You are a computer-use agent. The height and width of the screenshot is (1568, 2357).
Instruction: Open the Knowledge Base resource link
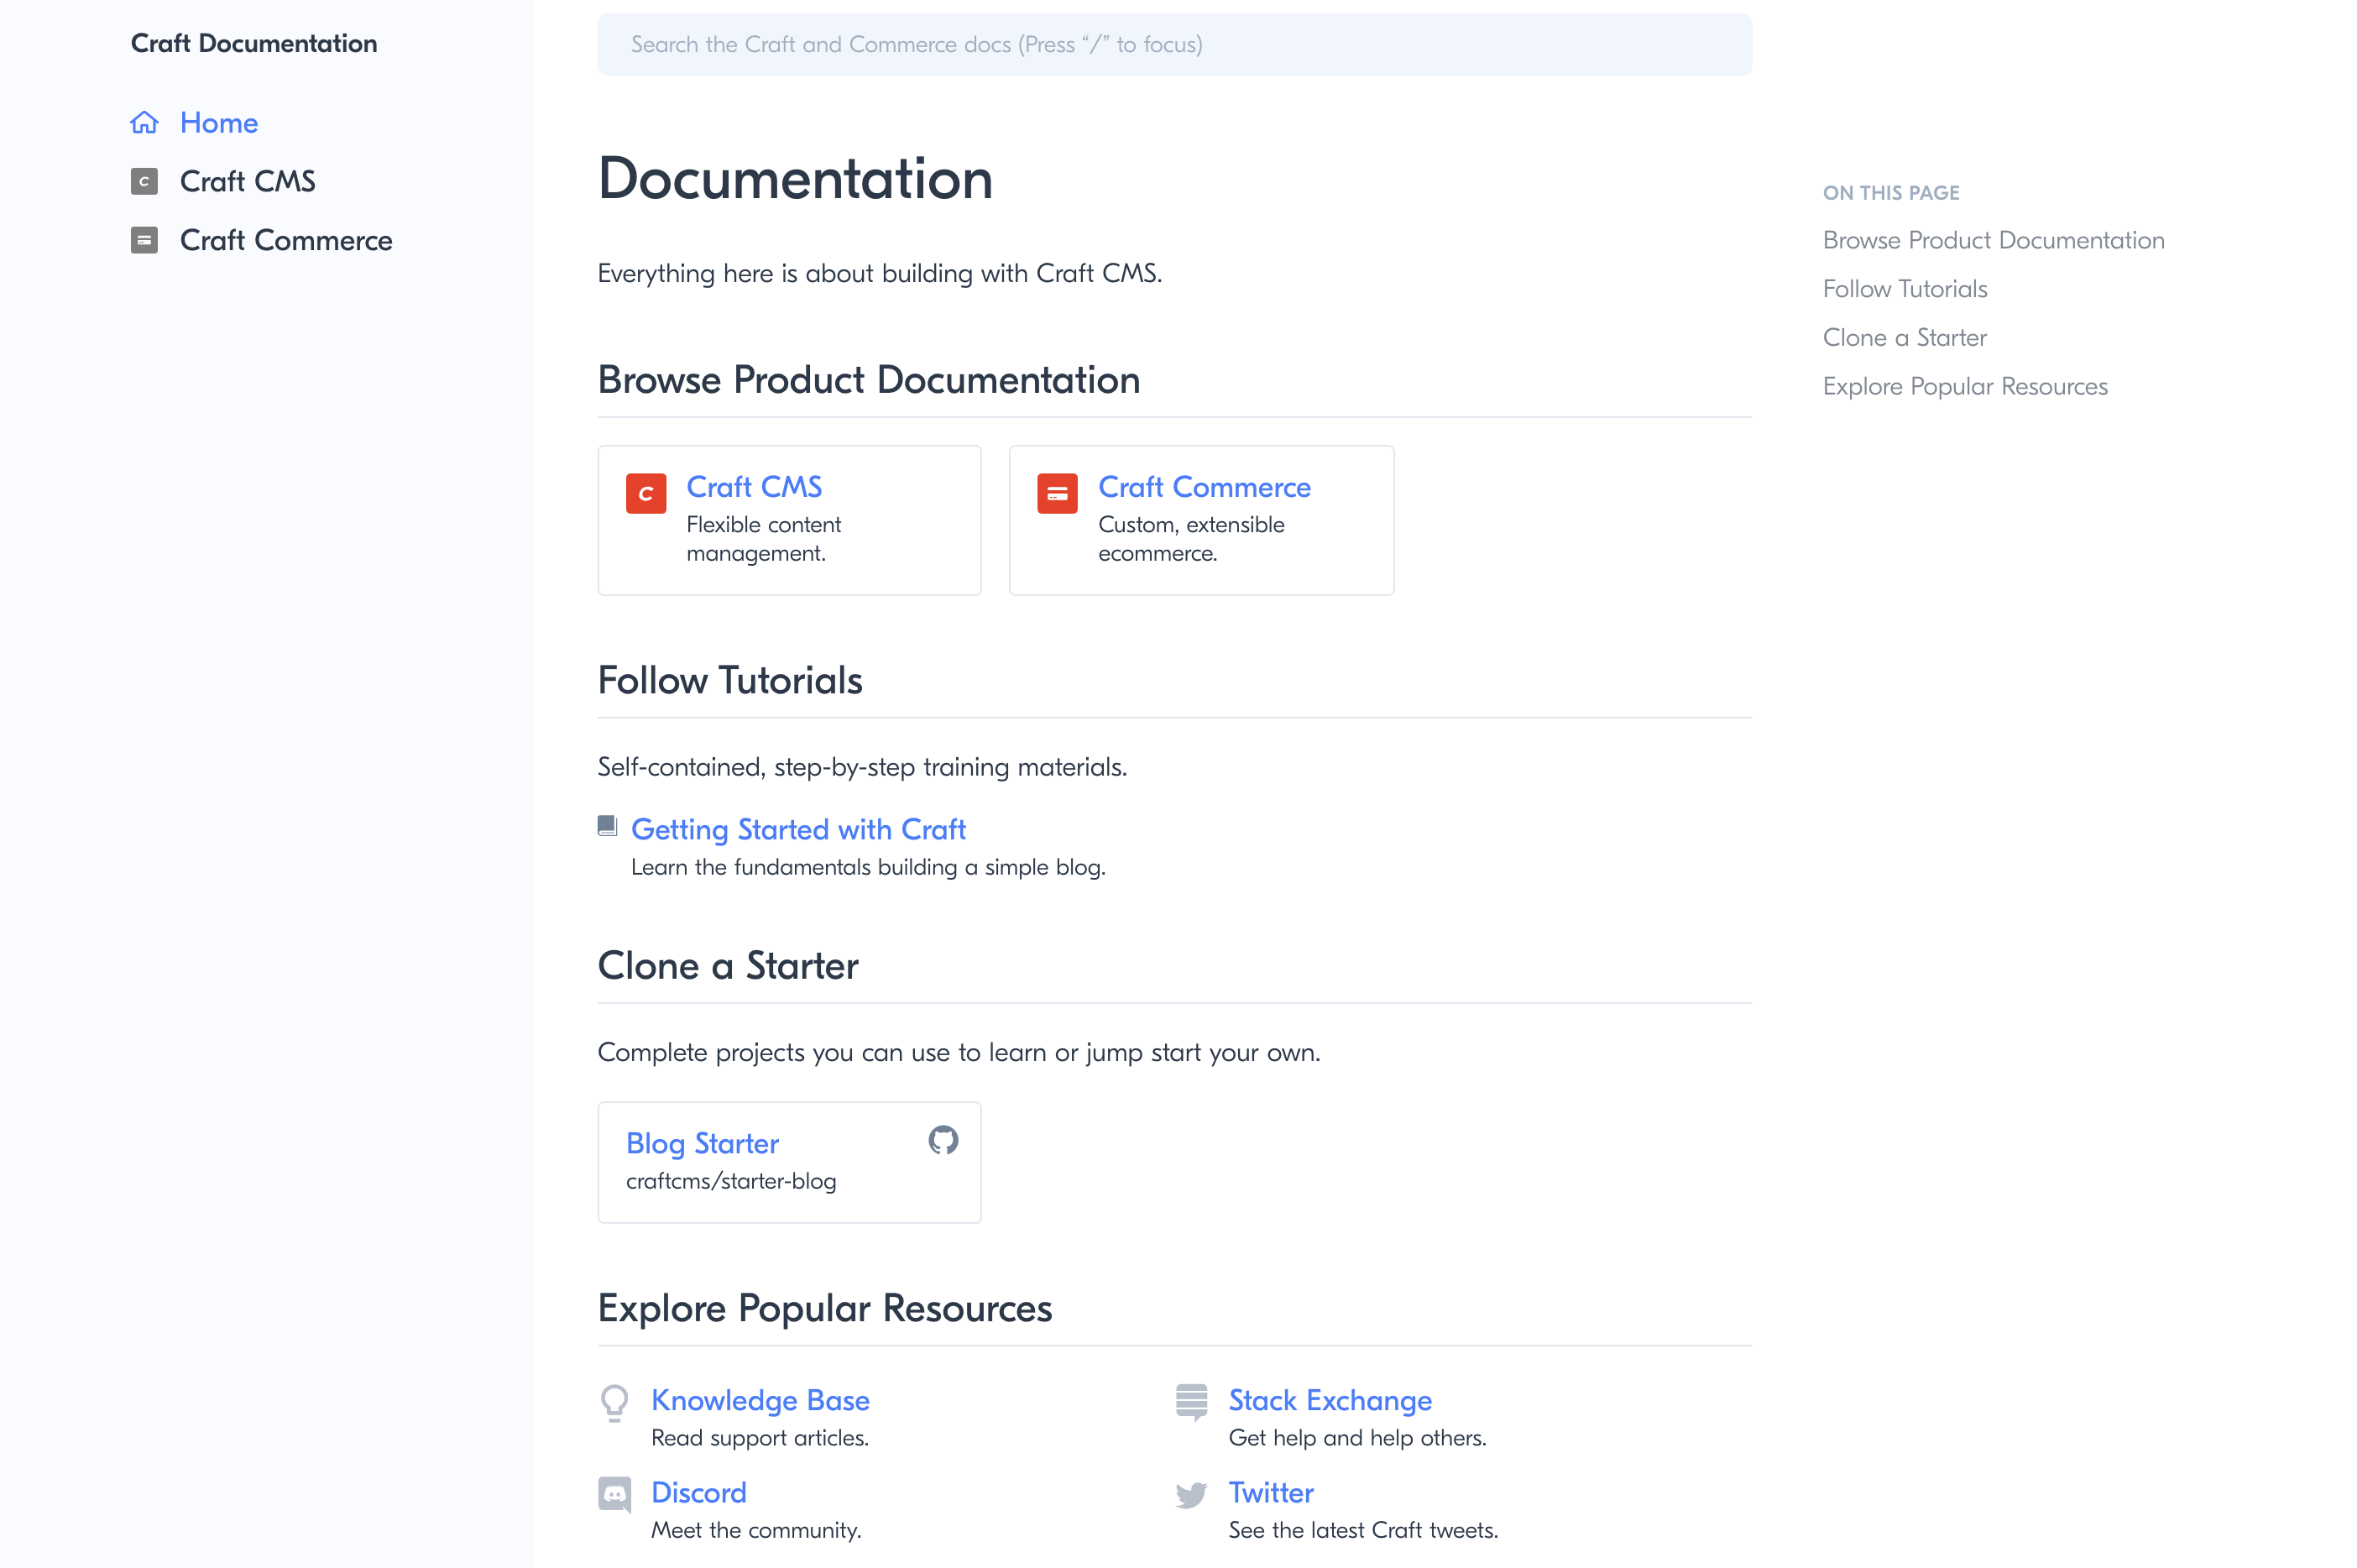[760, 1400]
